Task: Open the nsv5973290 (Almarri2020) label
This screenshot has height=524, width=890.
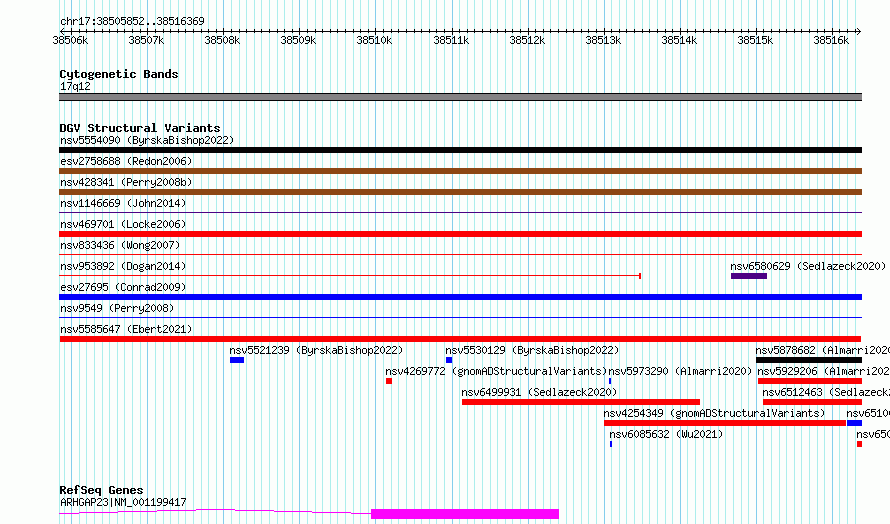Action: [680, 371]
